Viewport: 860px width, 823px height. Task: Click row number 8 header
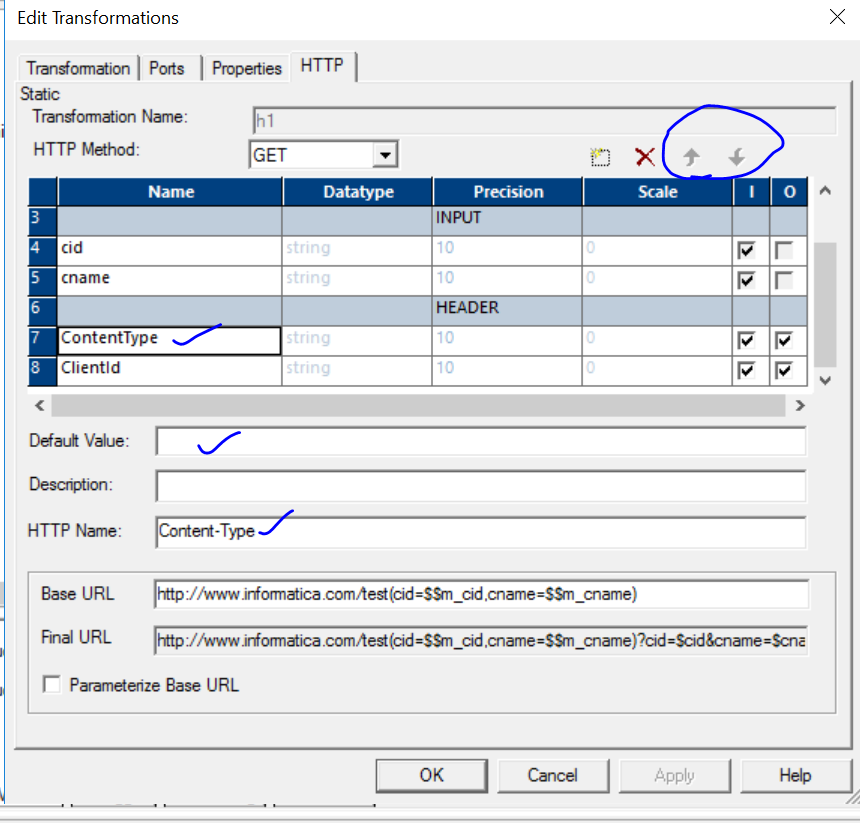click(x=42, y=371)
